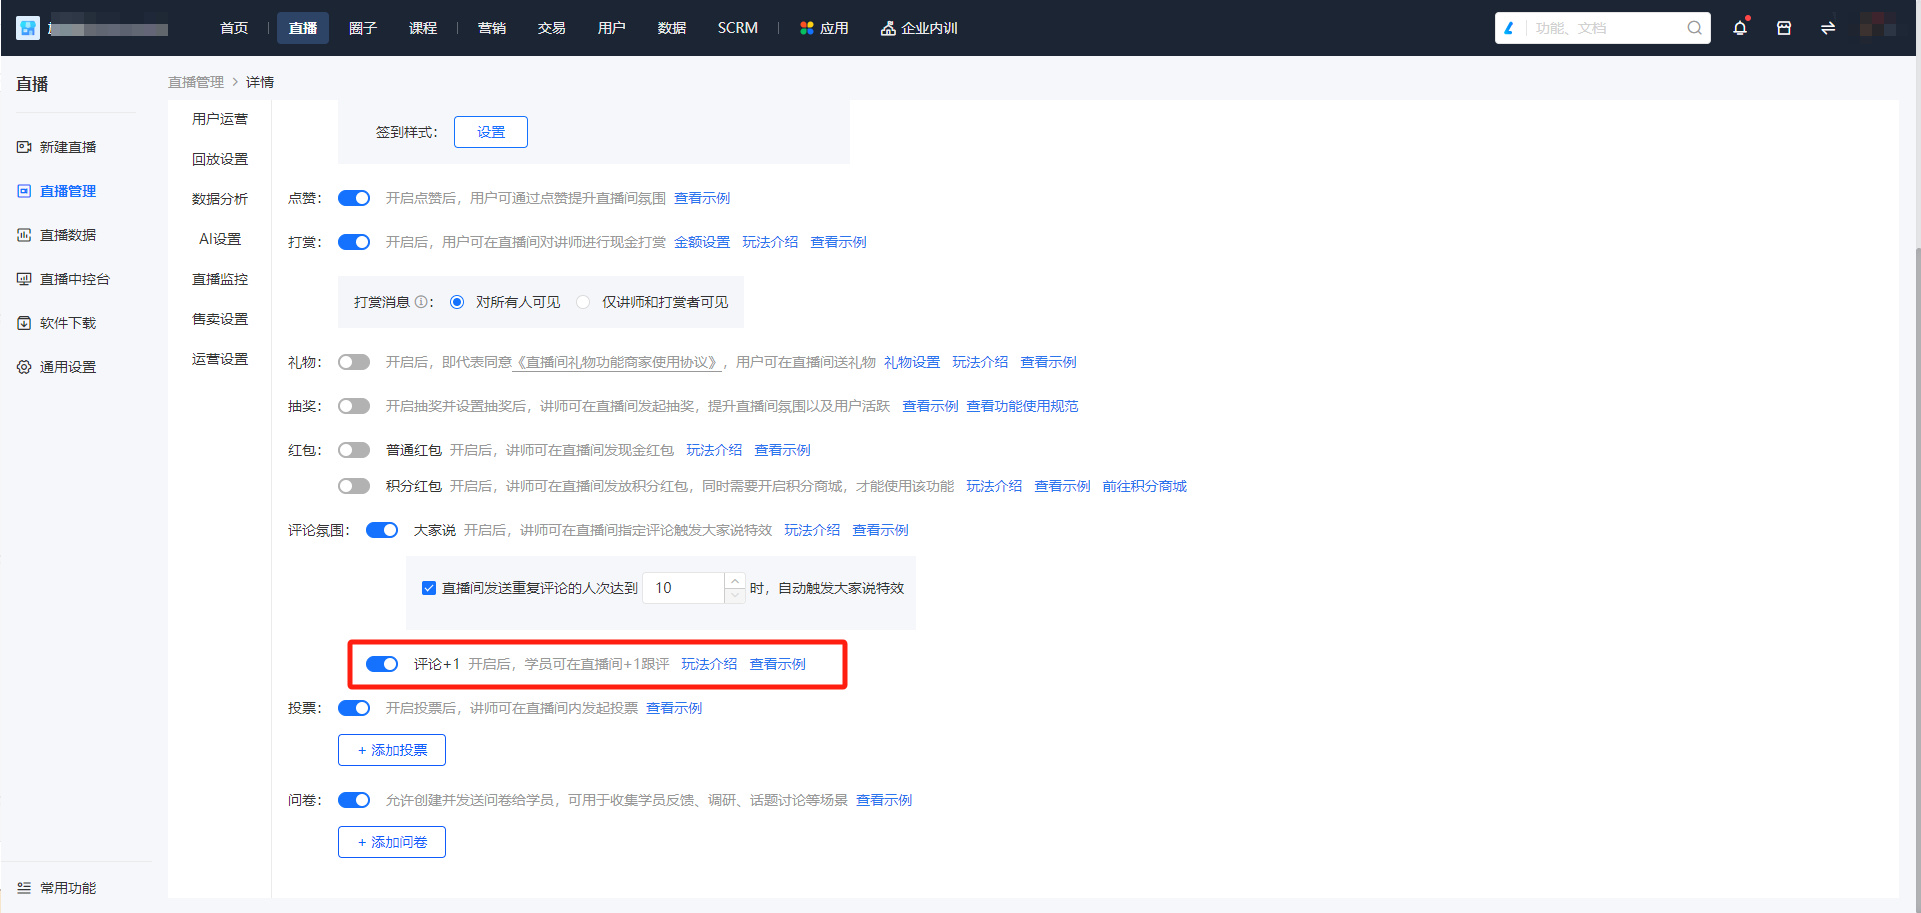This screenshot has width=1921, height=913.
Task: Toggle the 问卷 switch
Action: click(x=354, y=800)
